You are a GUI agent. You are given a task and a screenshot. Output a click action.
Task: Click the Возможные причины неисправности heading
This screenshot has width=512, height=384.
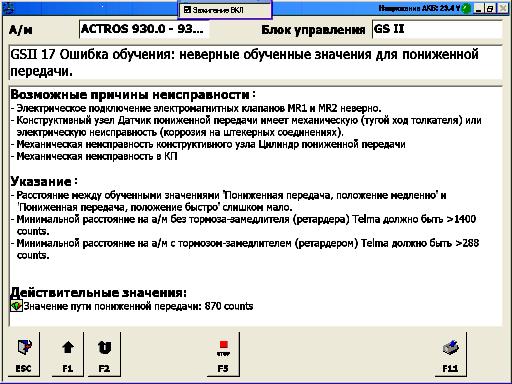tap(133, 95)
